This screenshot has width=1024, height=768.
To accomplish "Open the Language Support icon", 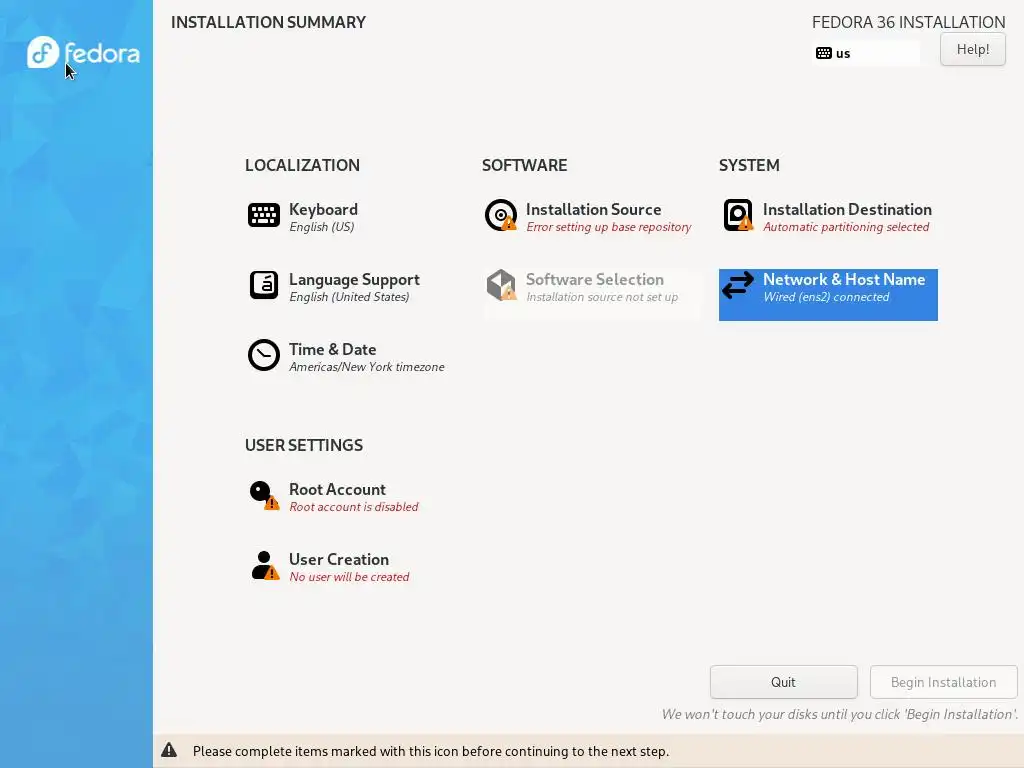I will pos(264,285).
